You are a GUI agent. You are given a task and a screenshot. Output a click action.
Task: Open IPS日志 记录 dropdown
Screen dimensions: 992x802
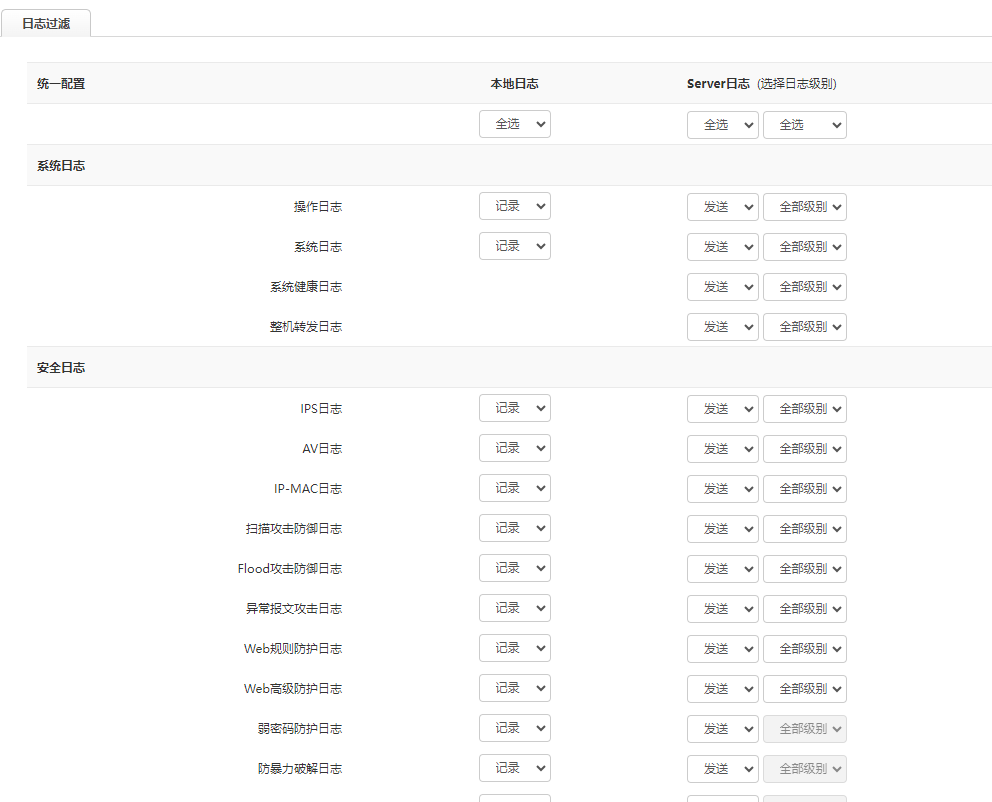[x=515, y=408]
